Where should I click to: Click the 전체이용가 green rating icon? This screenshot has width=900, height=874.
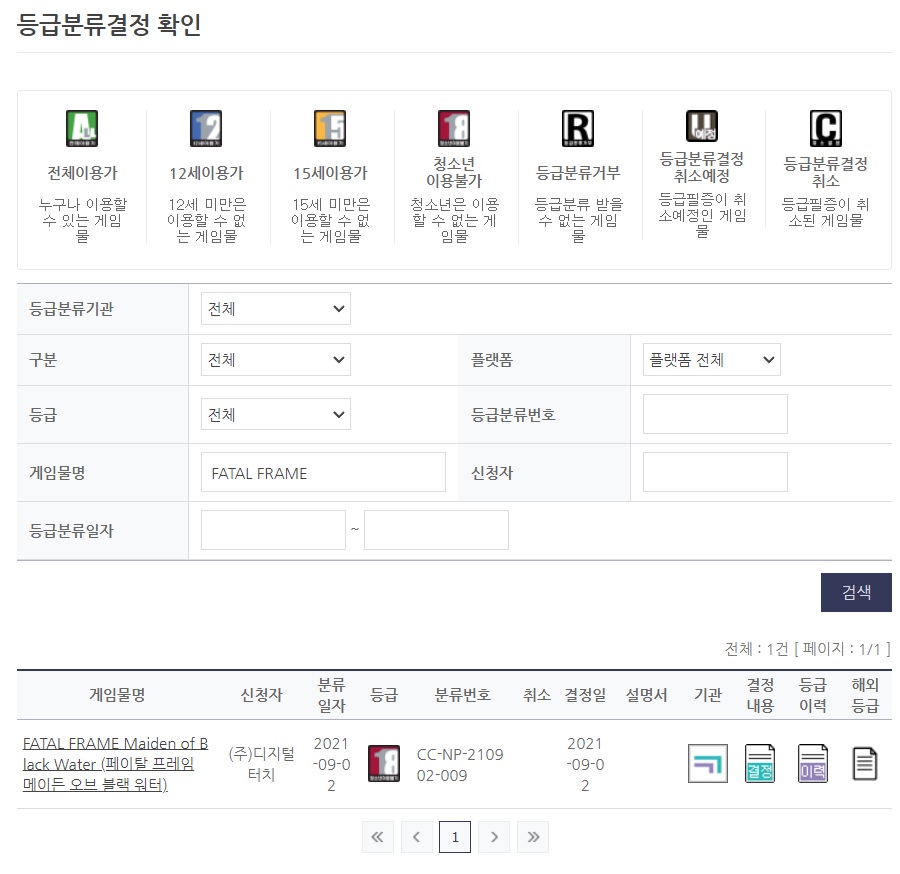click(82, 128)
